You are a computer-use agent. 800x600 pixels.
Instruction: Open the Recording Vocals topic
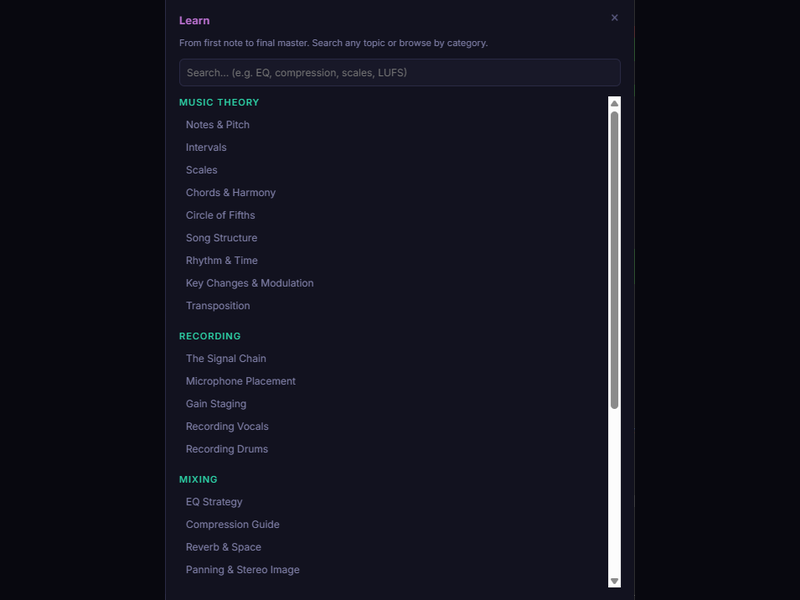[x=227, y=427]
